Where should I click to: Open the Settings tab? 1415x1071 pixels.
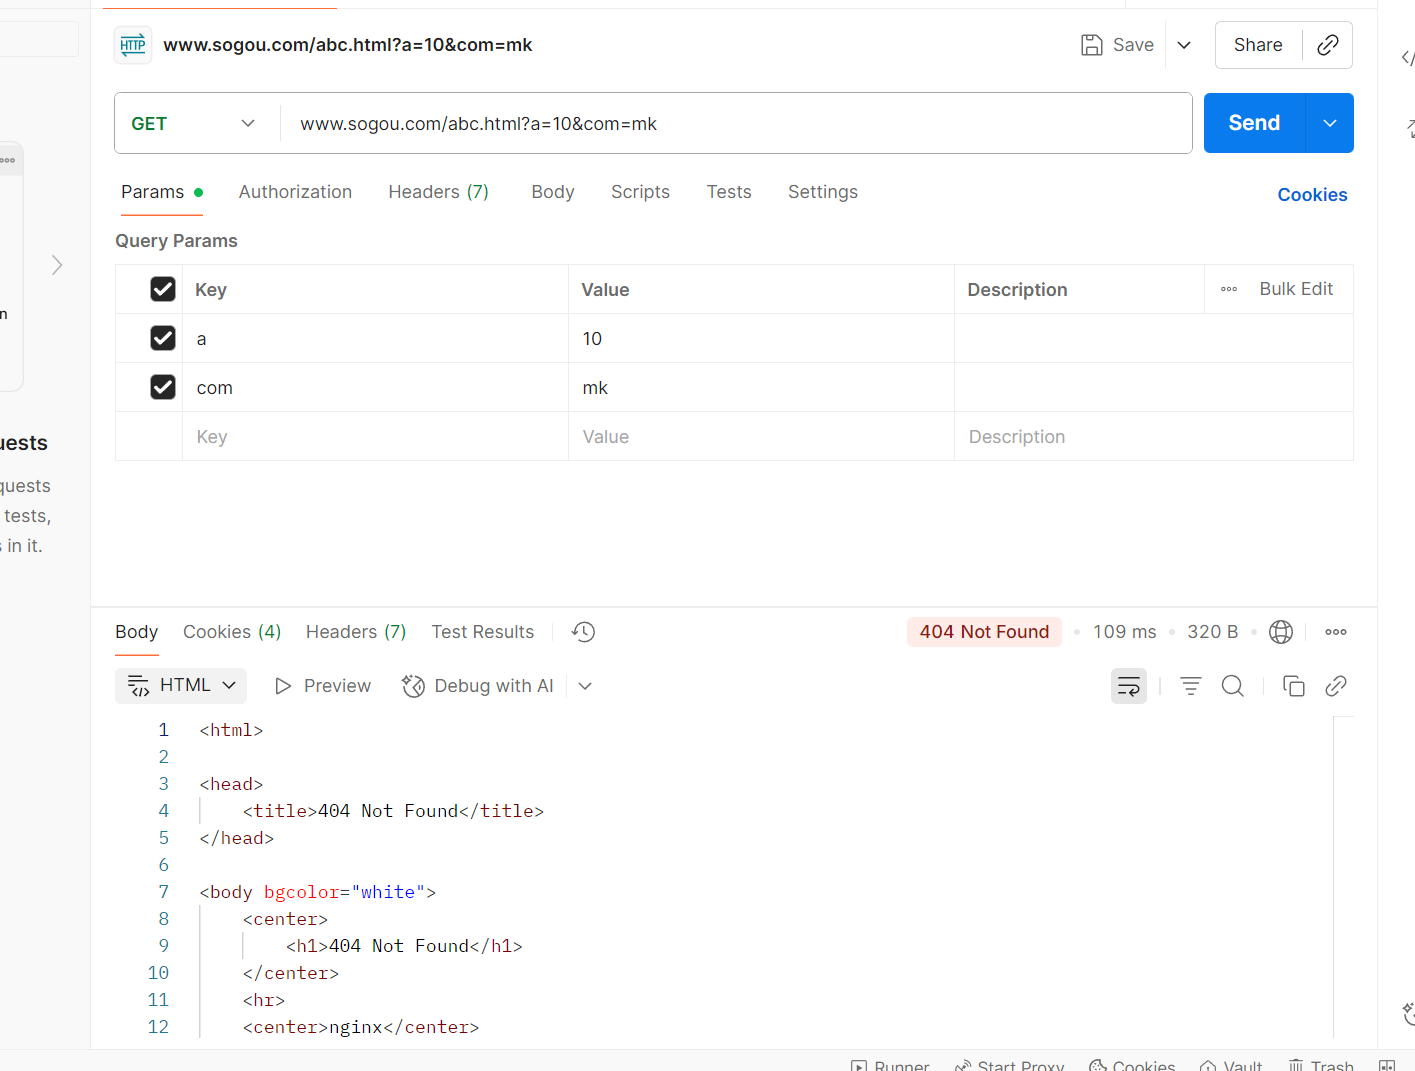(823, 192)
